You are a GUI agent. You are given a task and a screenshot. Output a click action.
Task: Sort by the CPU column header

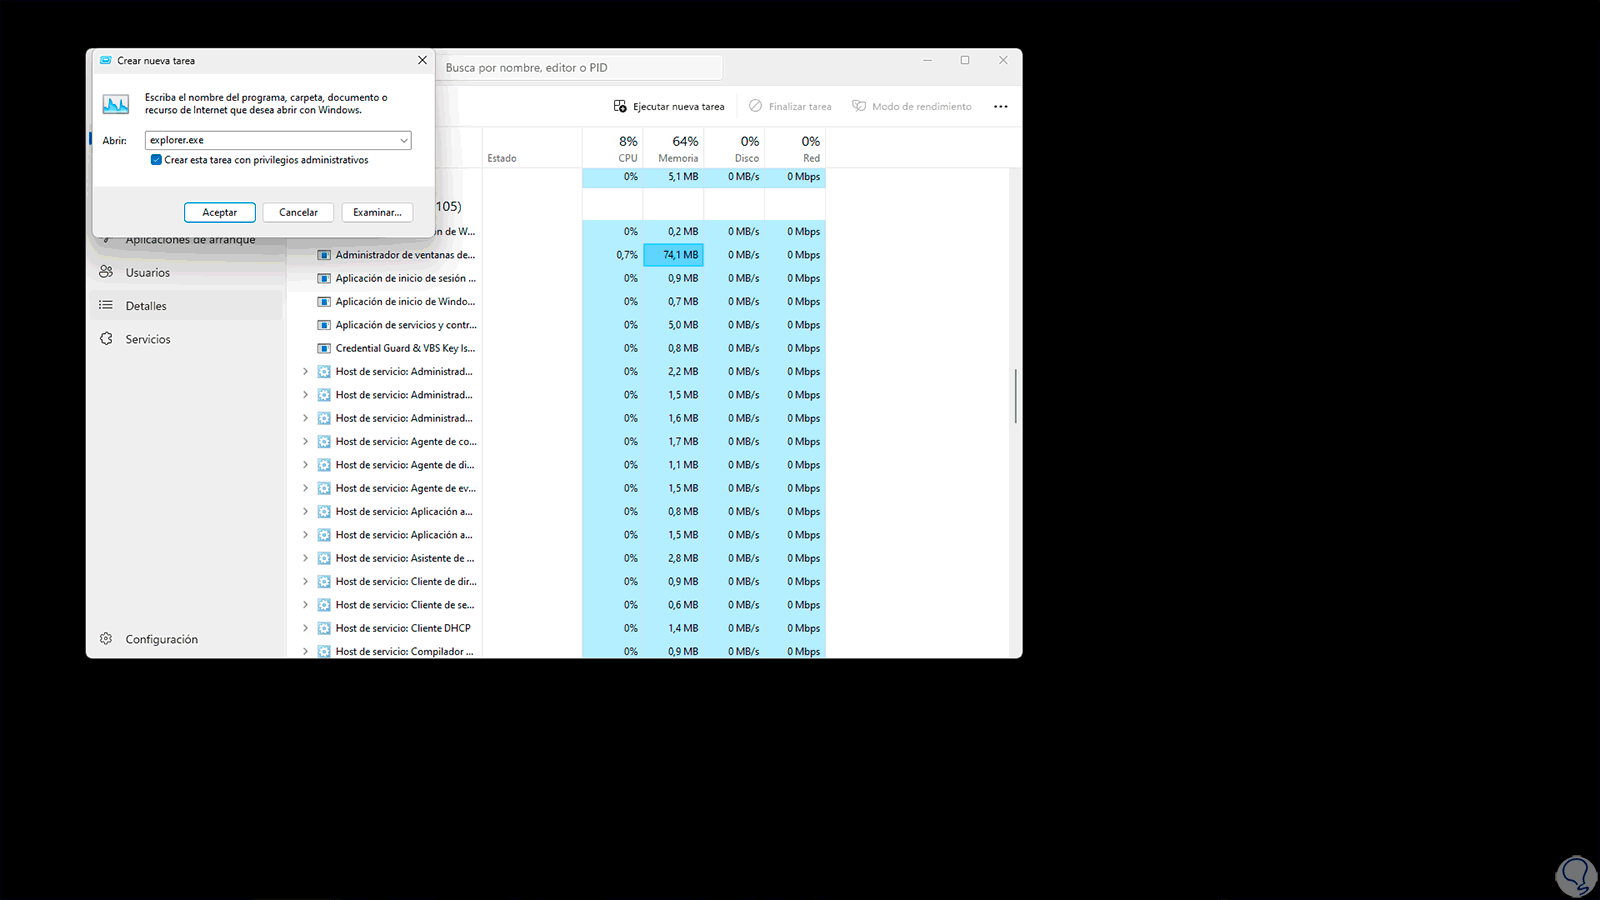pyautogui.click(x=613, y=148)
